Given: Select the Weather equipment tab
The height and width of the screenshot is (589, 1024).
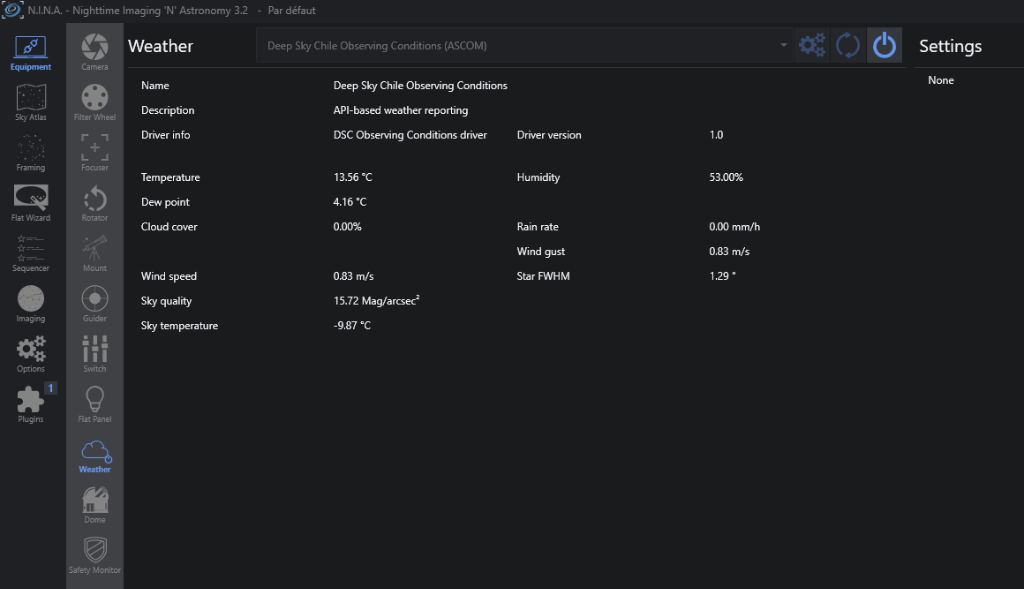Looking at the screenshot, I should [95, 456].
